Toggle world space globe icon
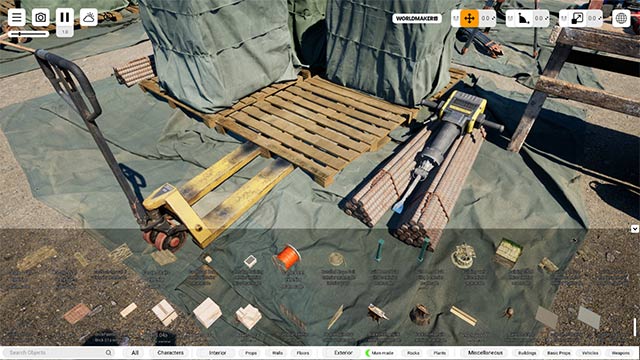 coord(621,18)
